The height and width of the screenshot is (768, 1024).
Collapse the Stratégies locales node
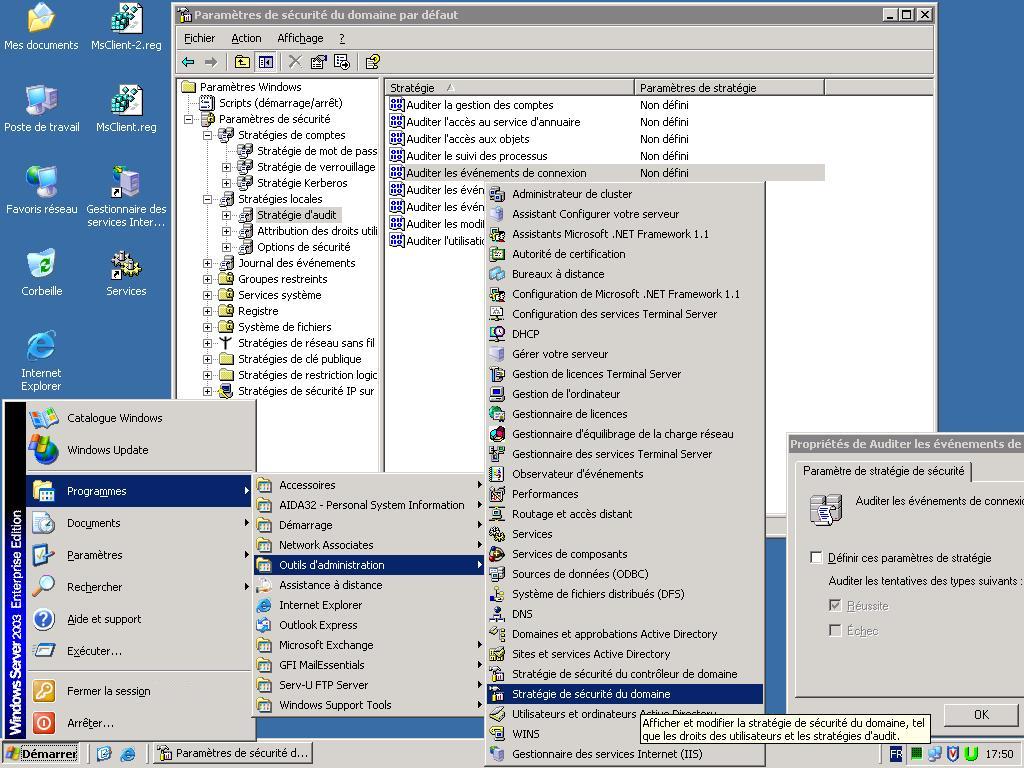click(x=208, y=199)
